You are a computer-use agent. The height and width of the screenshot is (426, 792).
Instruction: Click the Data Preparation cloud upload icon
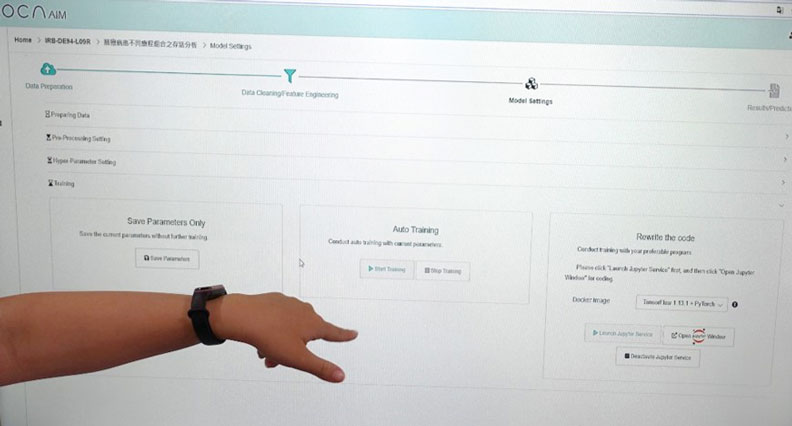[48, 69]
